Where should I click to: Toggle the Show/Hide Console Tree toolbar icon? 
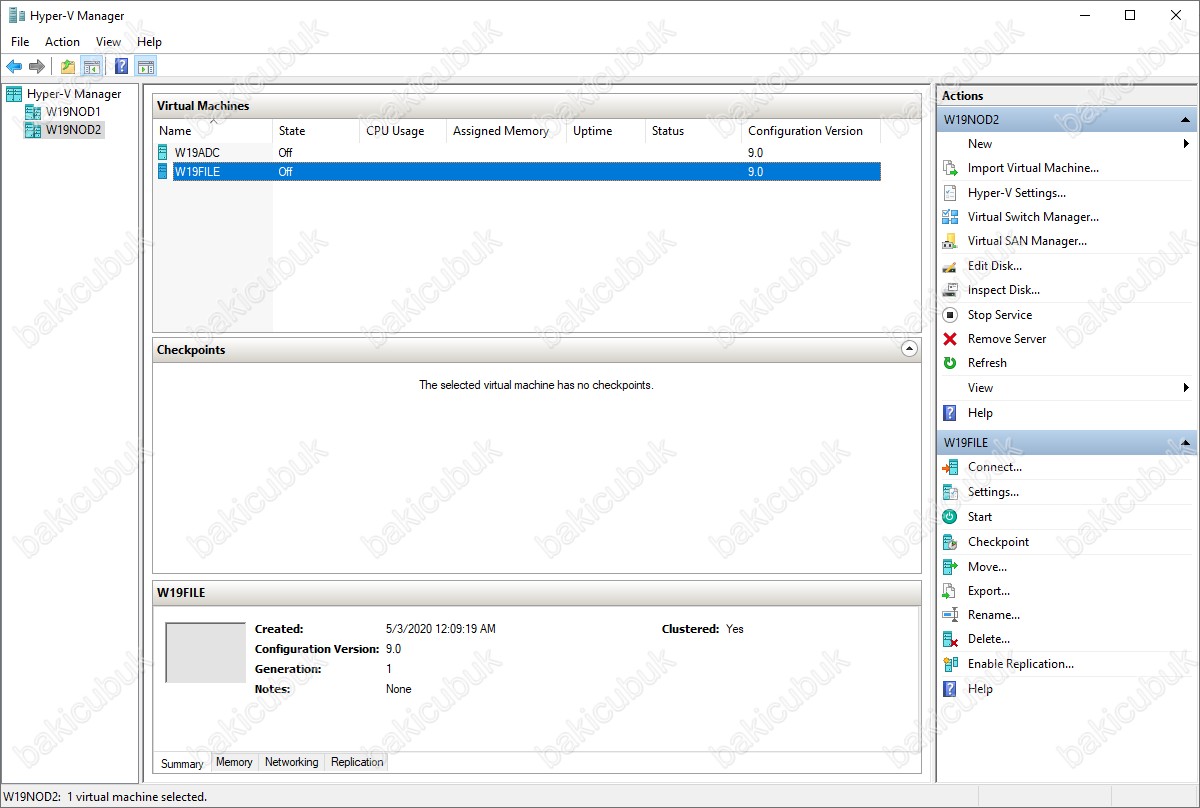pos(91,67)
